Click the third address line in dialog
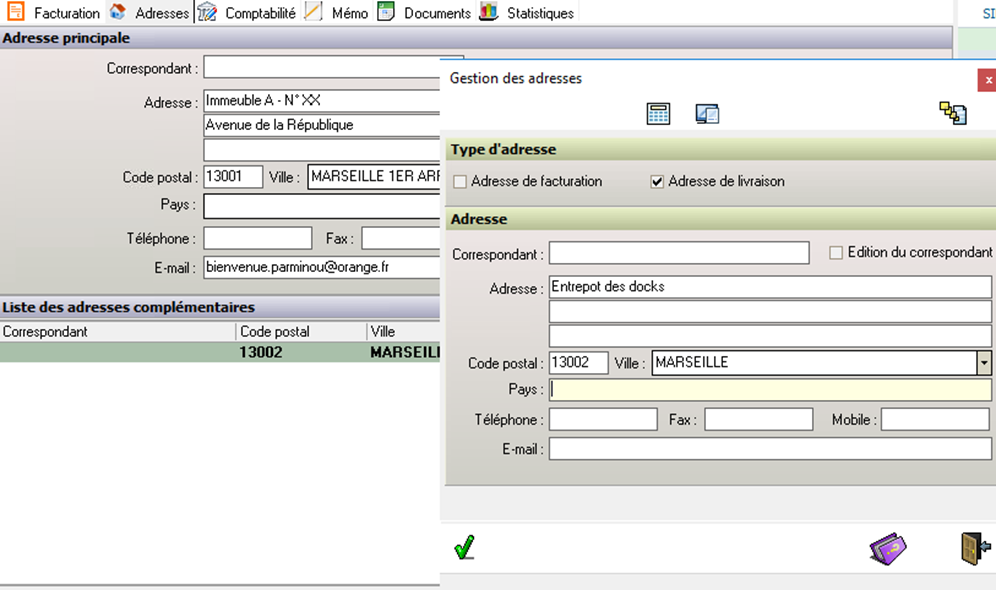Image resolution: width=996 pixels, height=590 pixels. pyautogui.click(x=770, y=336)
